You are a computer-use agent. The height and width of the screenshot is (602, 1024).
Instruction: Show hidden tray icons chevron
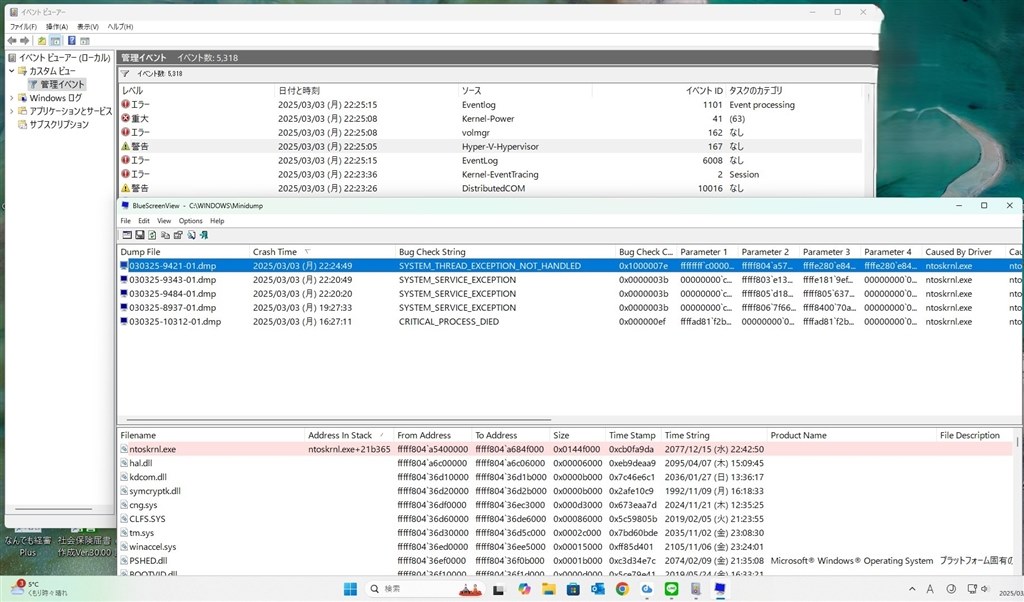912,589
